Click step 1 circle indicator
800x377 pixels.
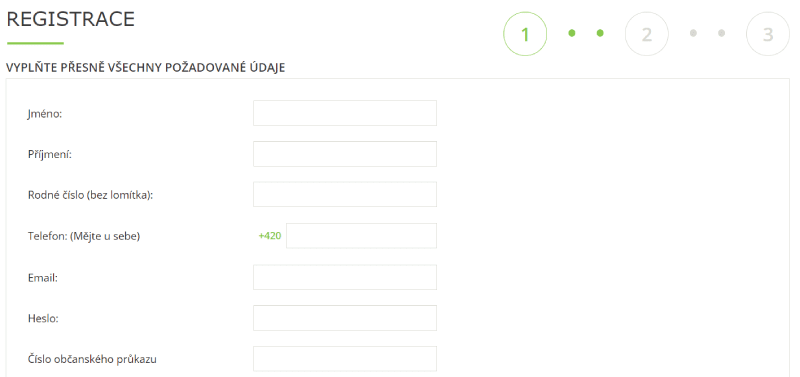point(525,34)
